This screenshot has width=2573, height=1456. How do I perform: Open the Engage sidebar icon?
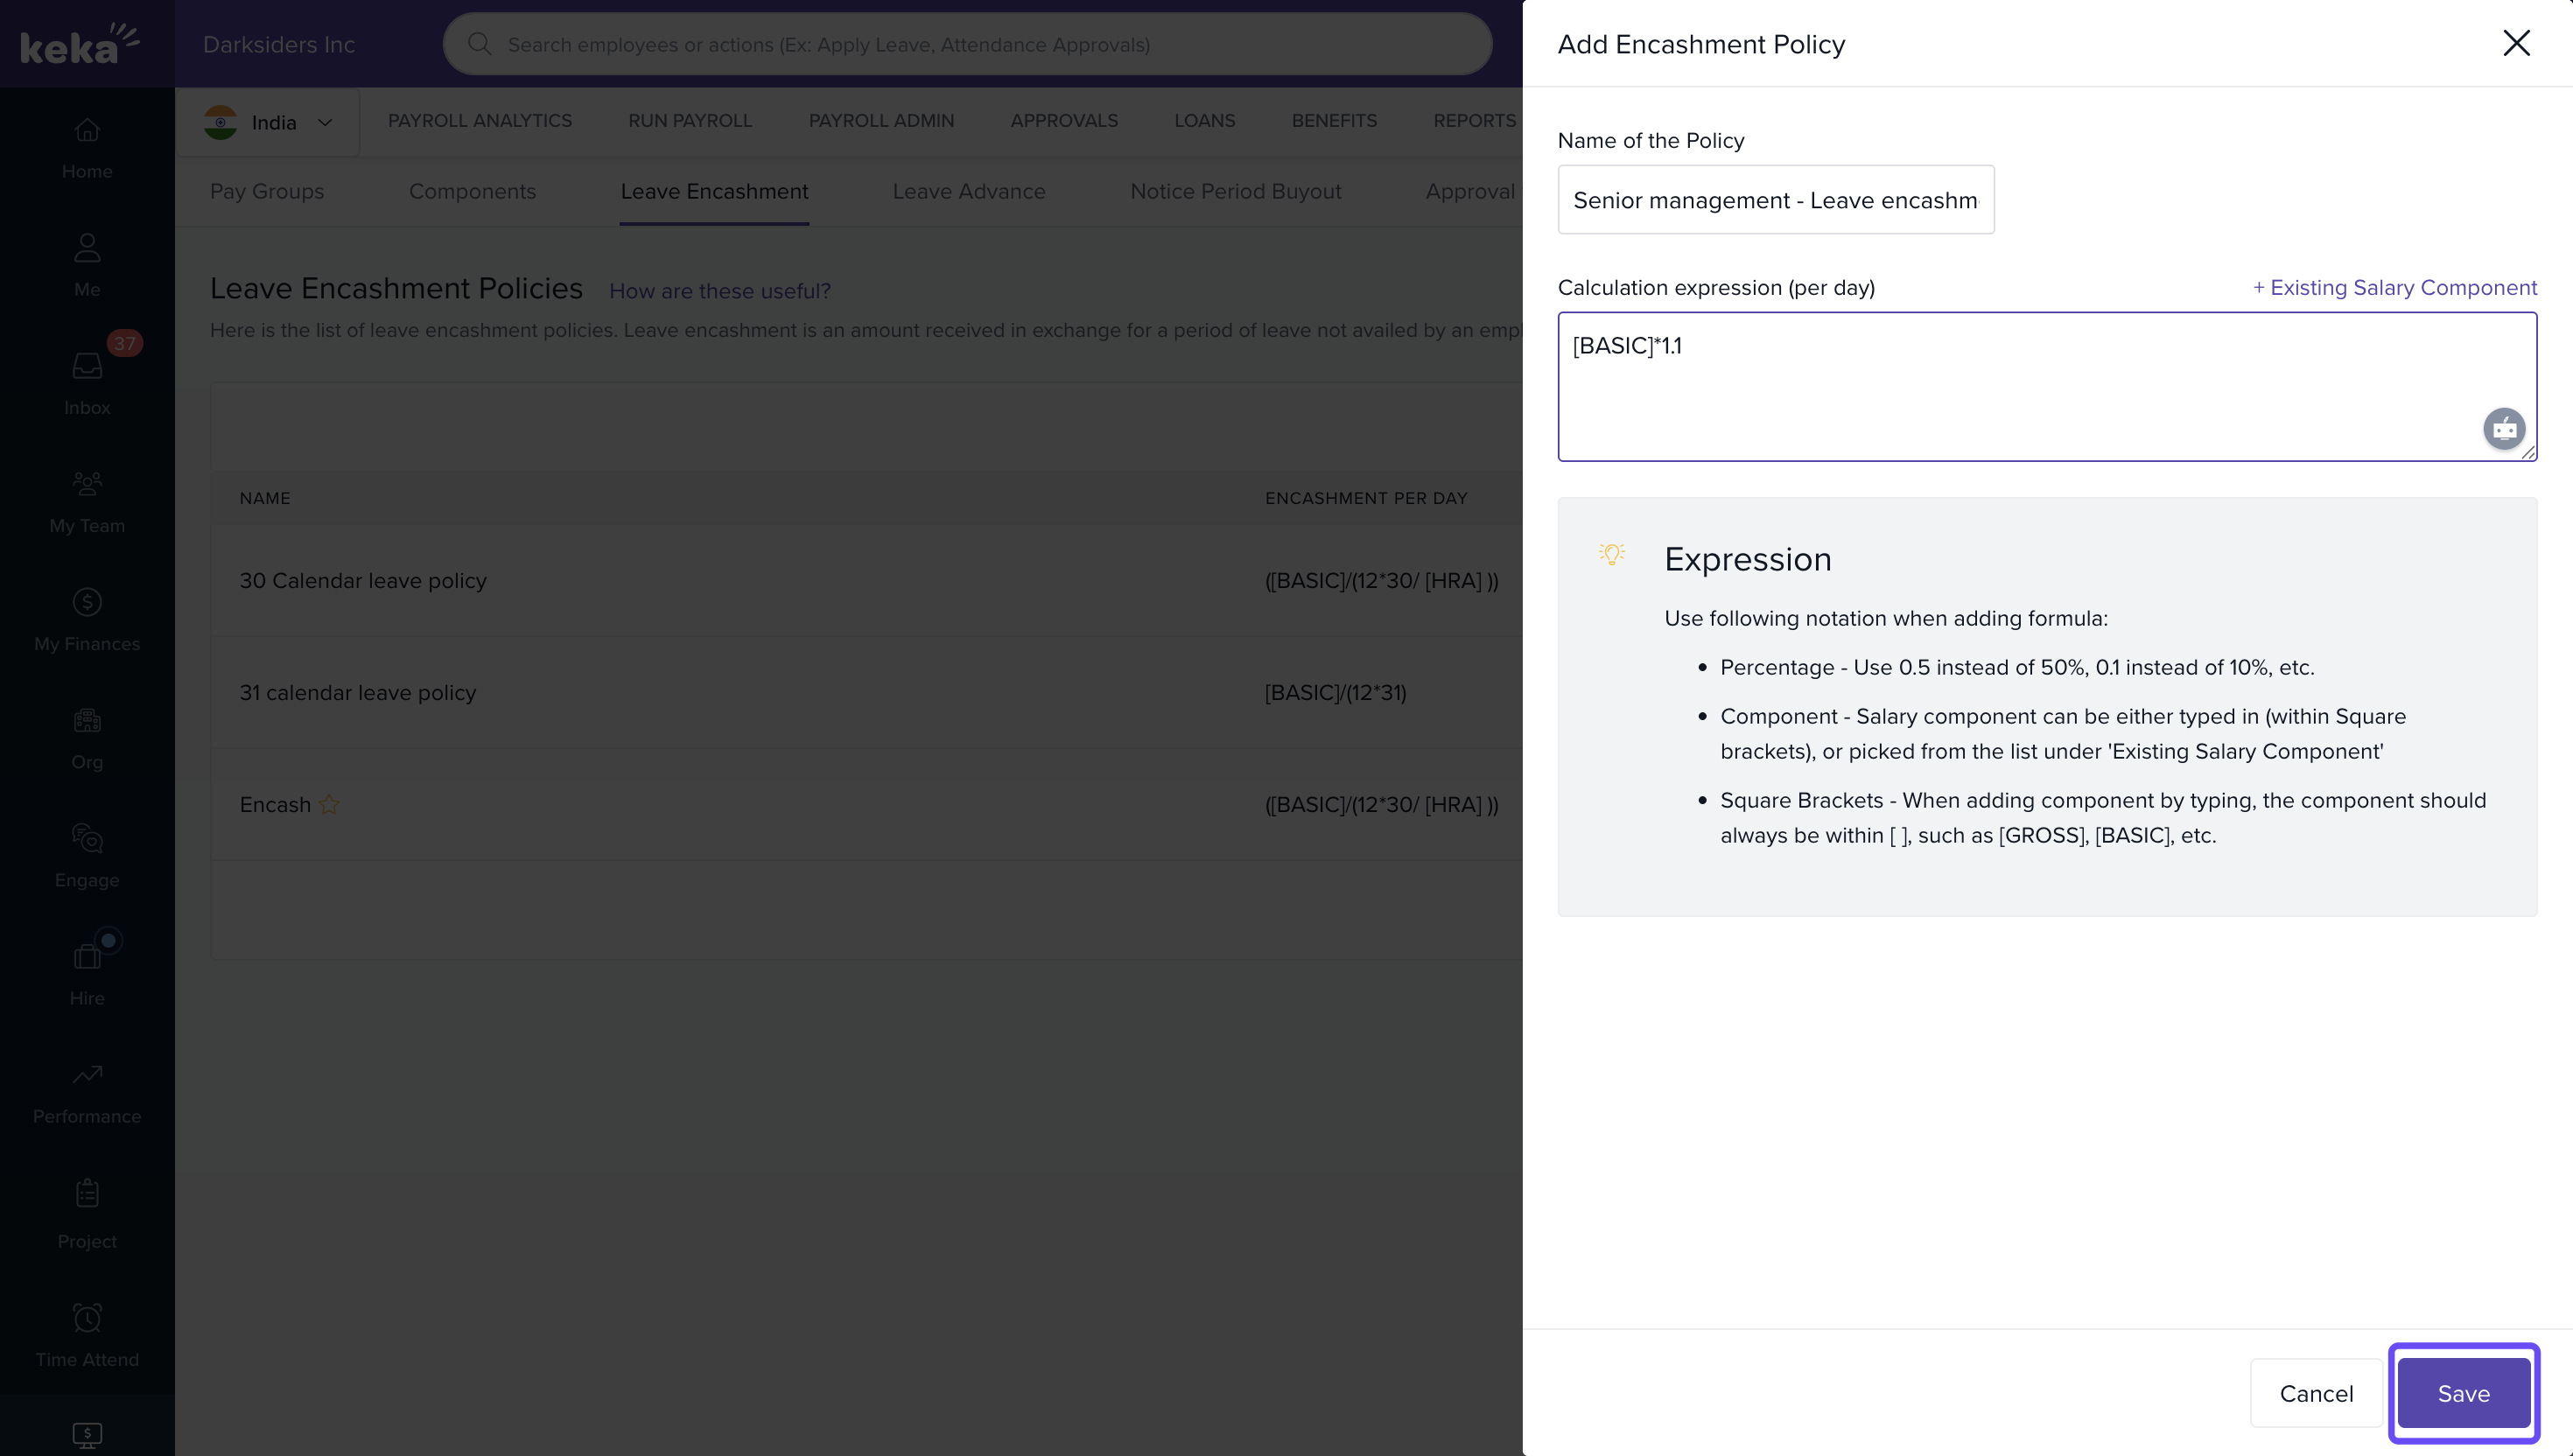point(87,838)
